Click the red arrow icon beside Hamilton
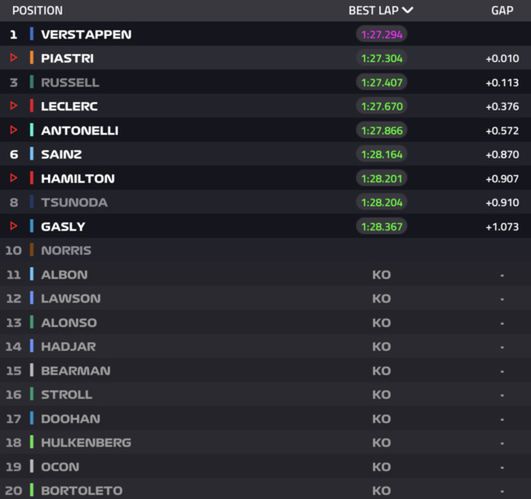This screenshot has height=499, width=531. pos(14,178)
